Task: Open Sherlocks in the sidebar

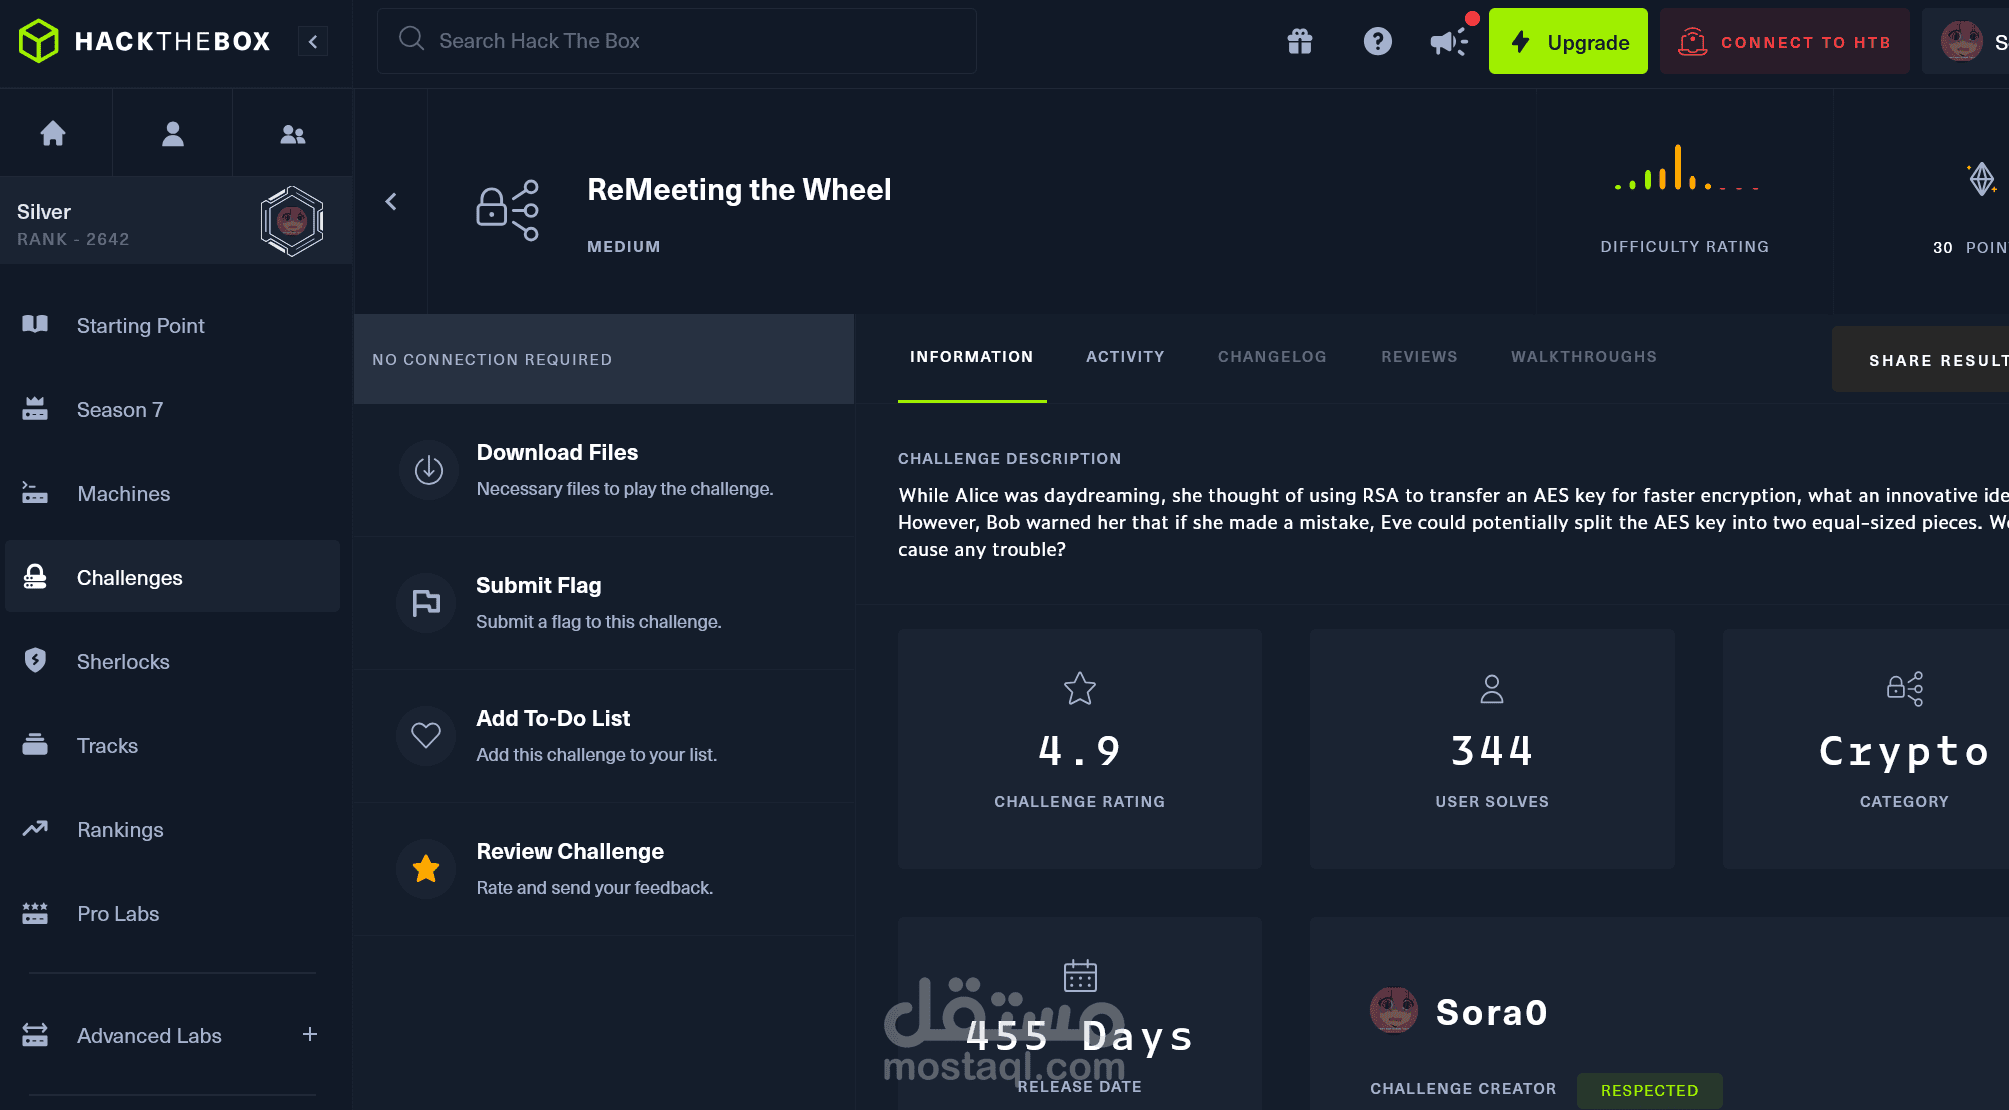Action: coord(172,662)
